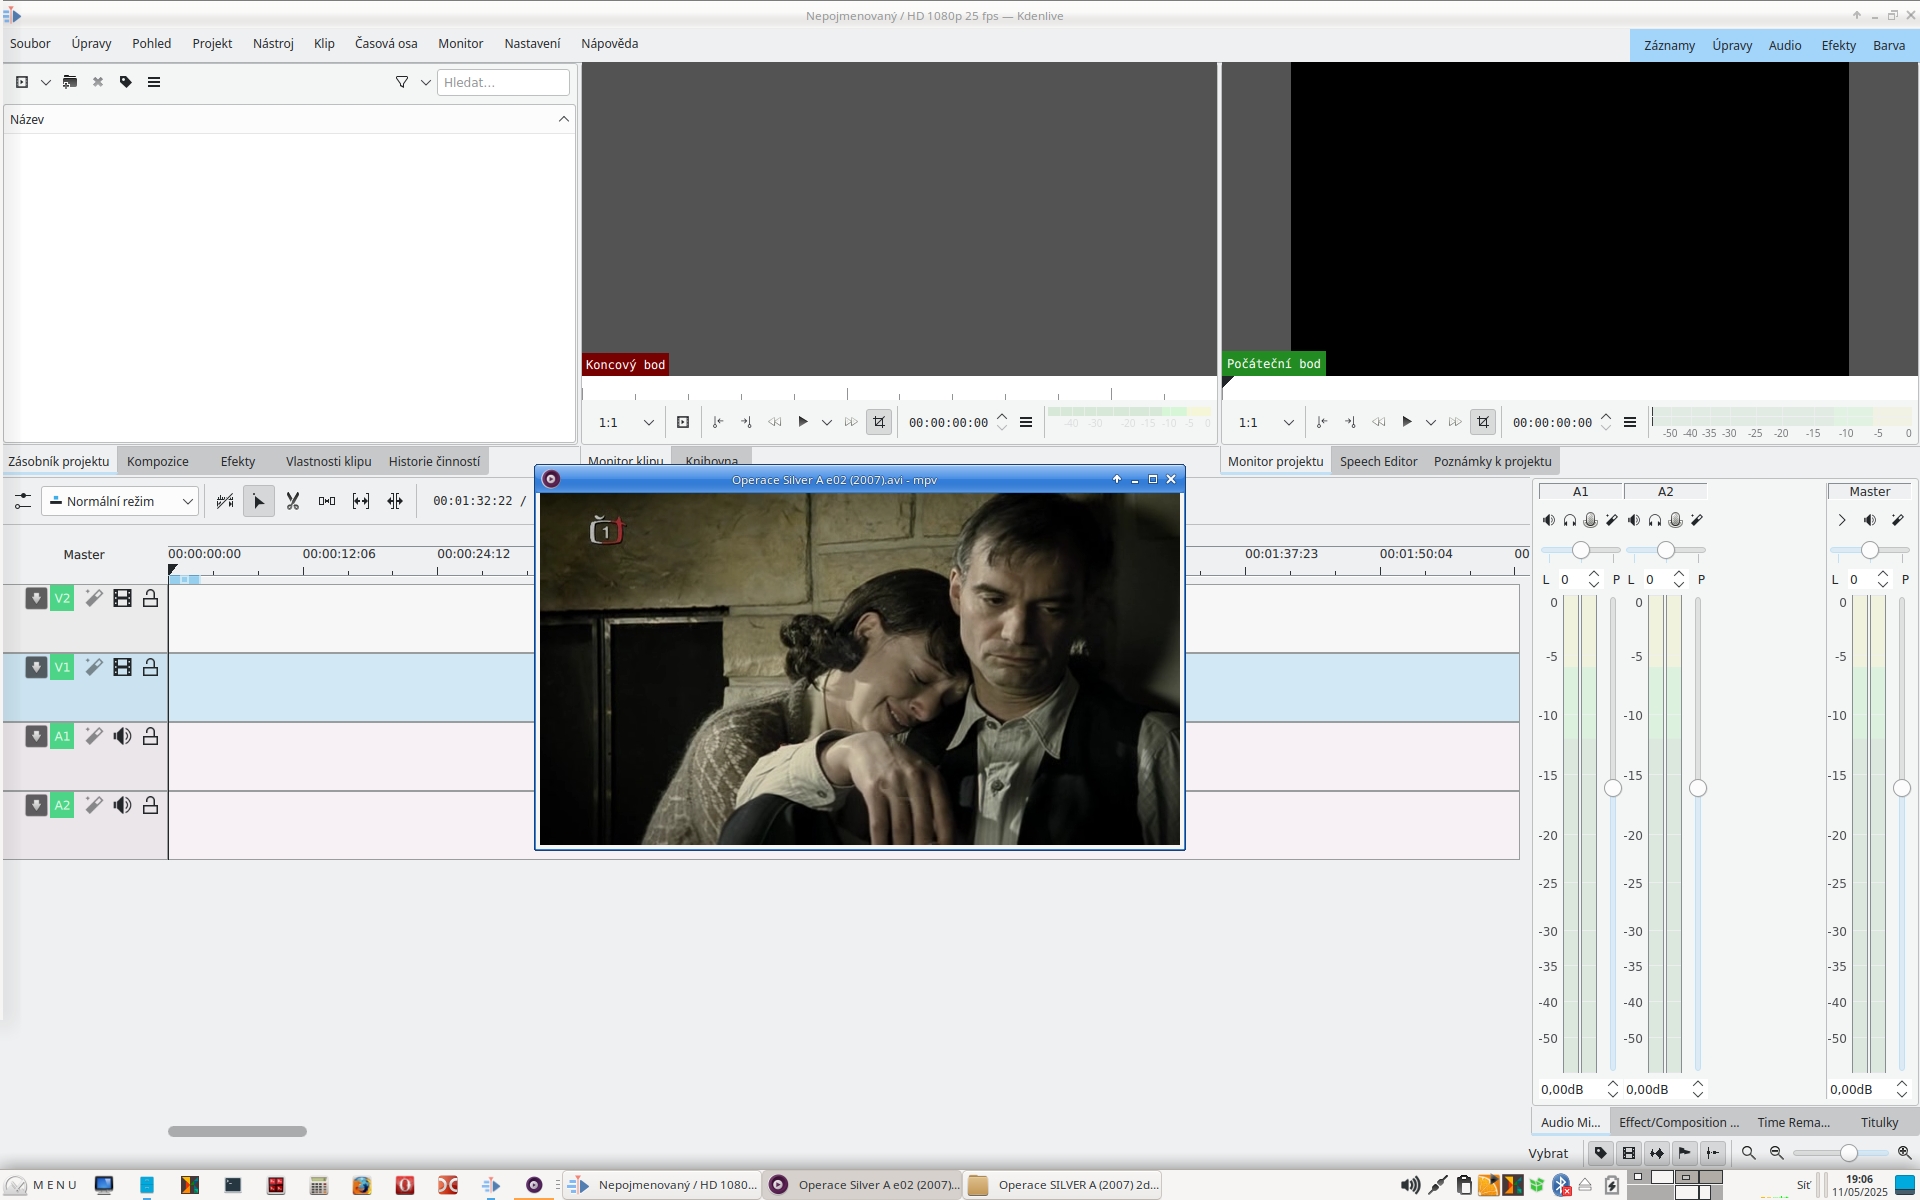Viewport: 1920px width, 1200px height.
Task: Hide video of track V1
Action: pos(122,667)
